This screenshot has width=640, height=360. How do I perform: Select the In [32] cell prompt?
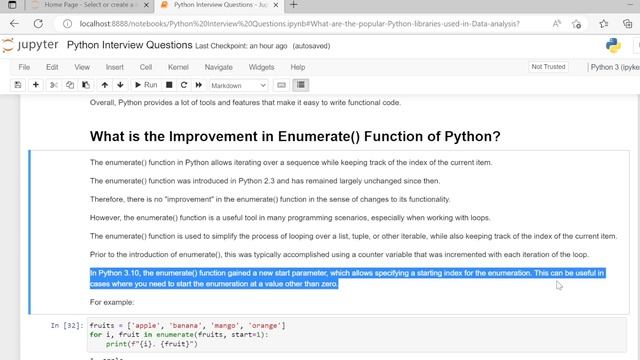[67, 325]
